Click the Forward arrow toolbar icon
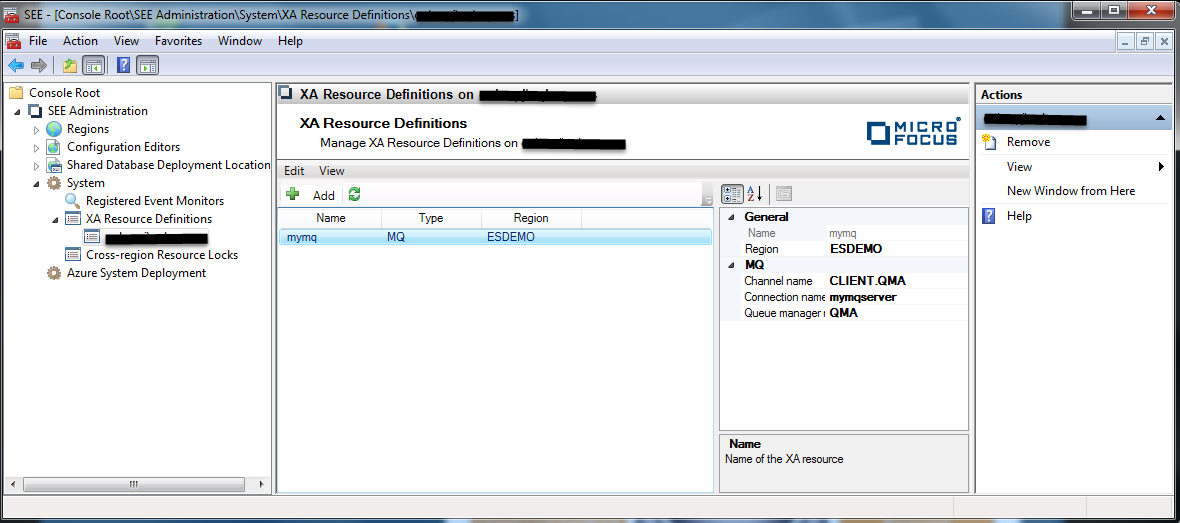This screenshot has height=523, width=1180. (38, 65)
